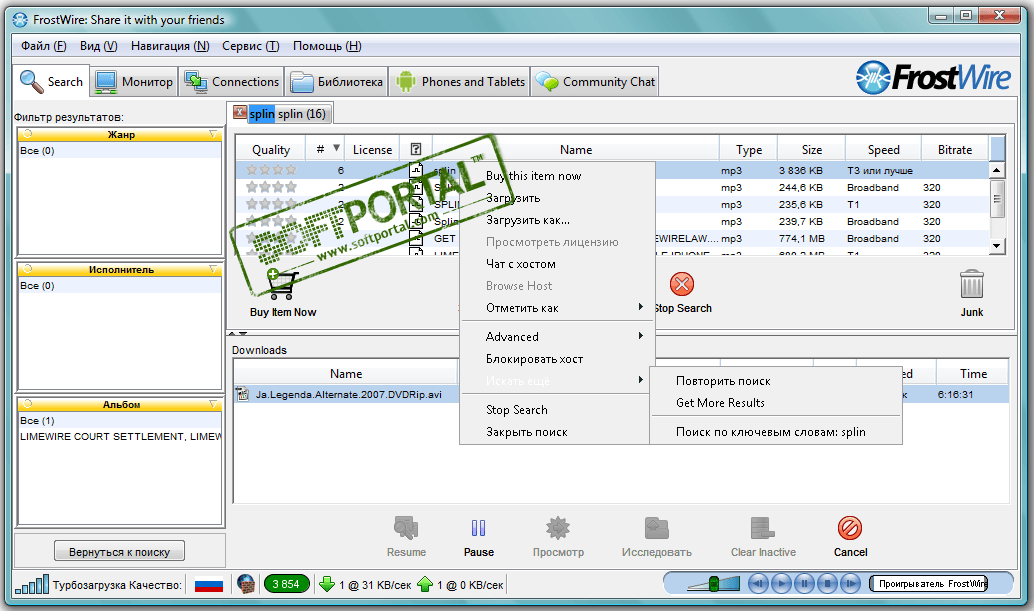Screen dimensions: 1034x611
Task: Switch to the Библиотека tab
Action: (337, 82)
